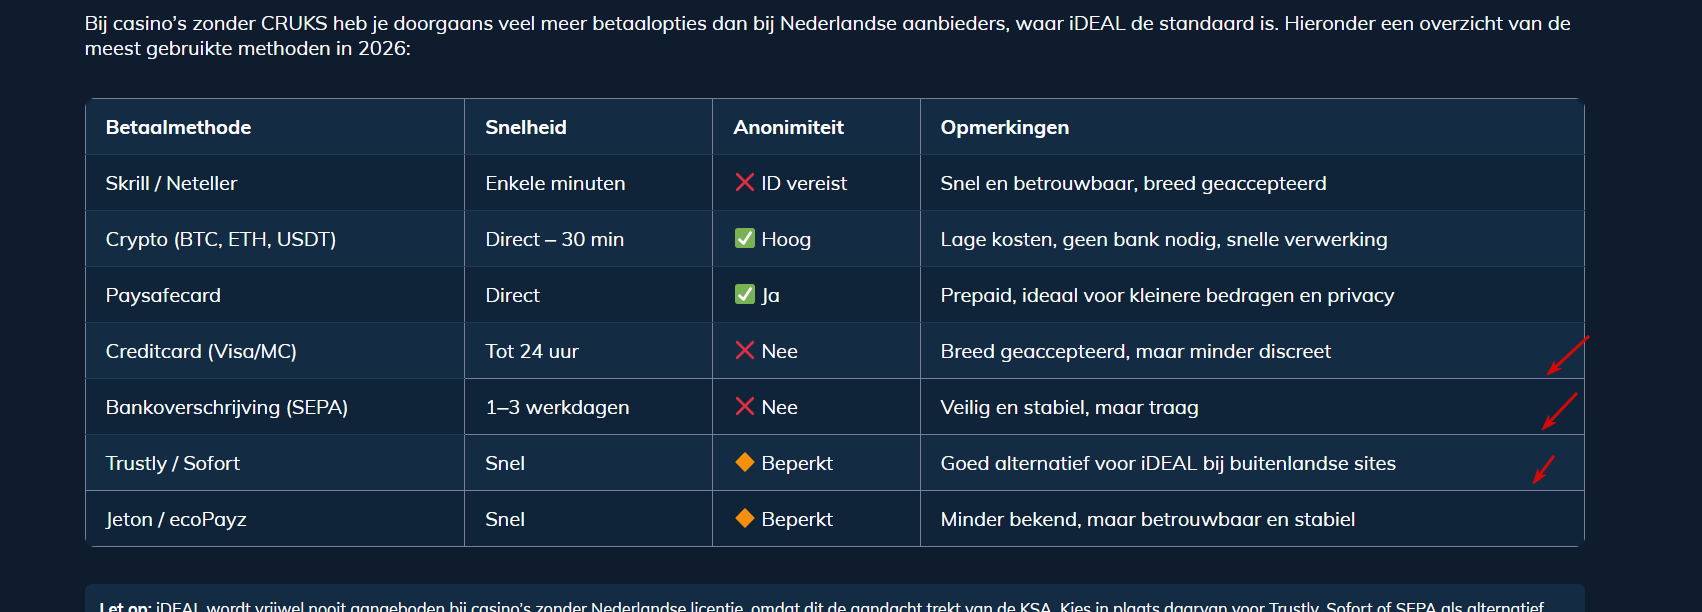The width and height of the screenshot is (1702, 612).
Task: Click the red X icon beside ID vereist
Action: point(744,182)
